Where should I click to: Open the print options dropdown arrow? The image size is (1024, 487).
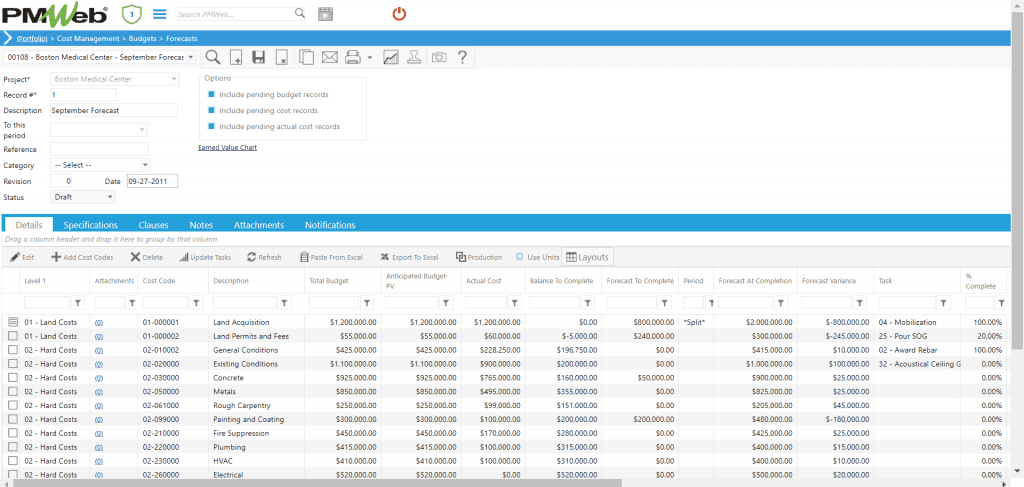tap(370, 58)
